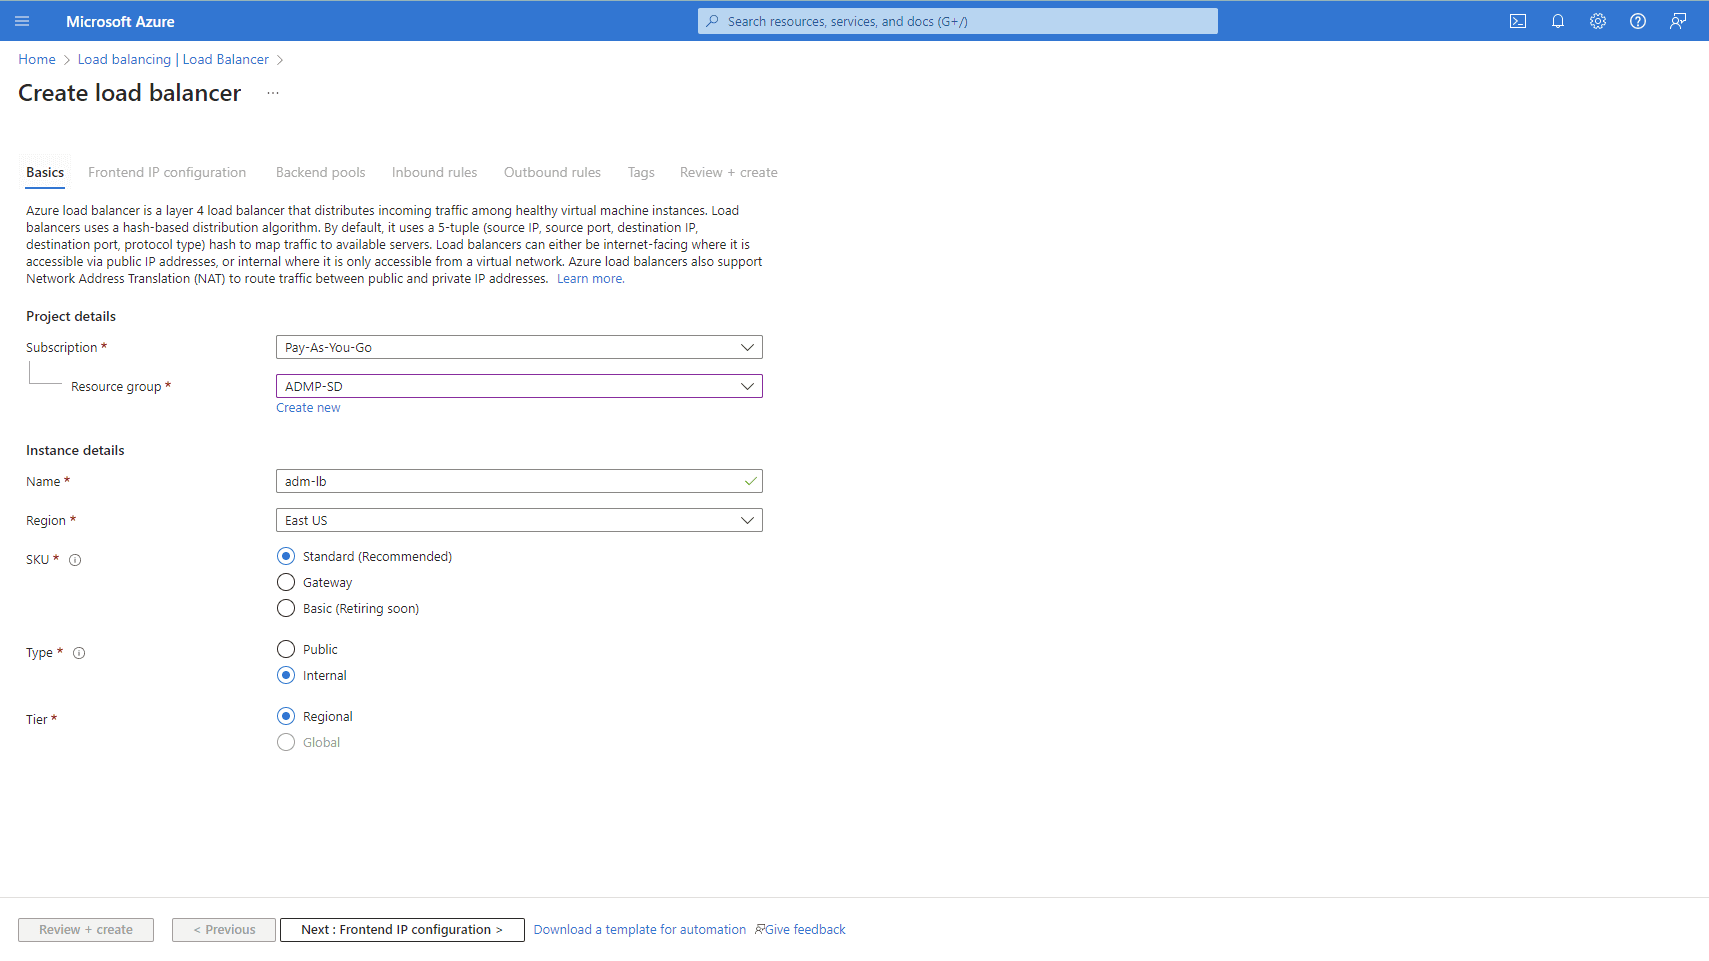The height and width of the screenshot is (961, 1709).
Task: Open the Notifications bell
Action: coord(1557,20)
